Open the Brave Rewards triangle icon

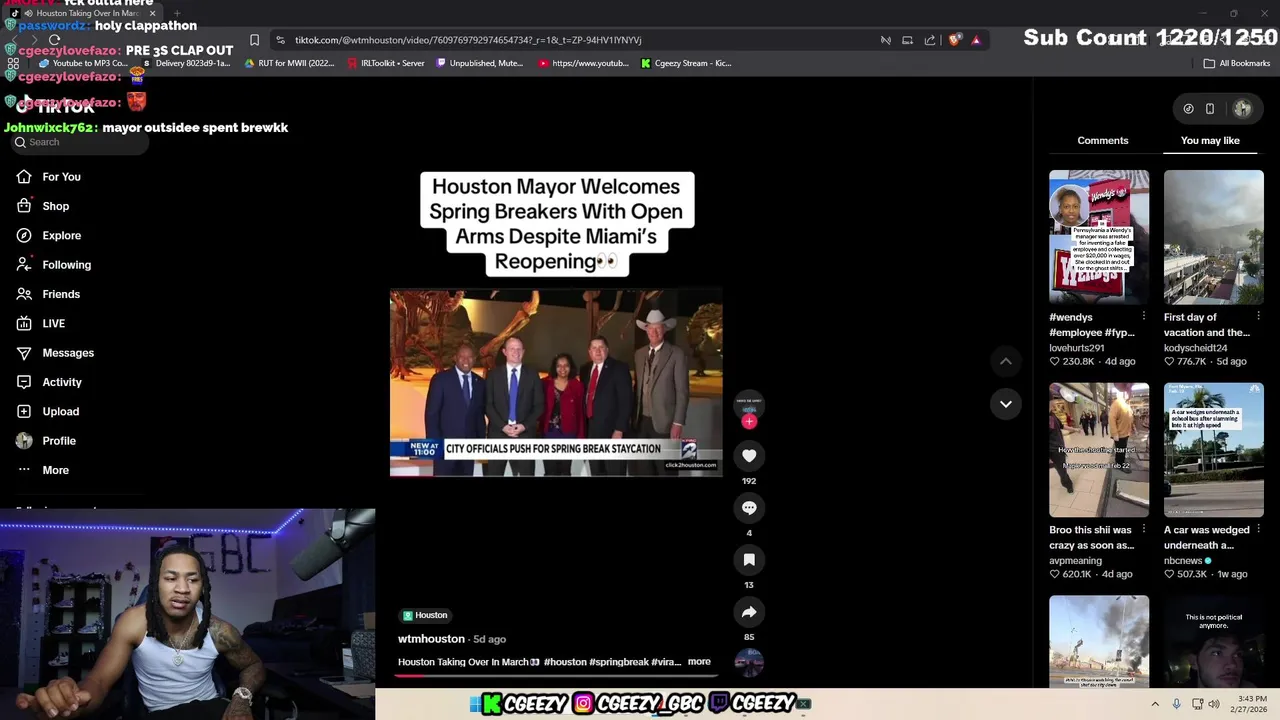(976, 40)
